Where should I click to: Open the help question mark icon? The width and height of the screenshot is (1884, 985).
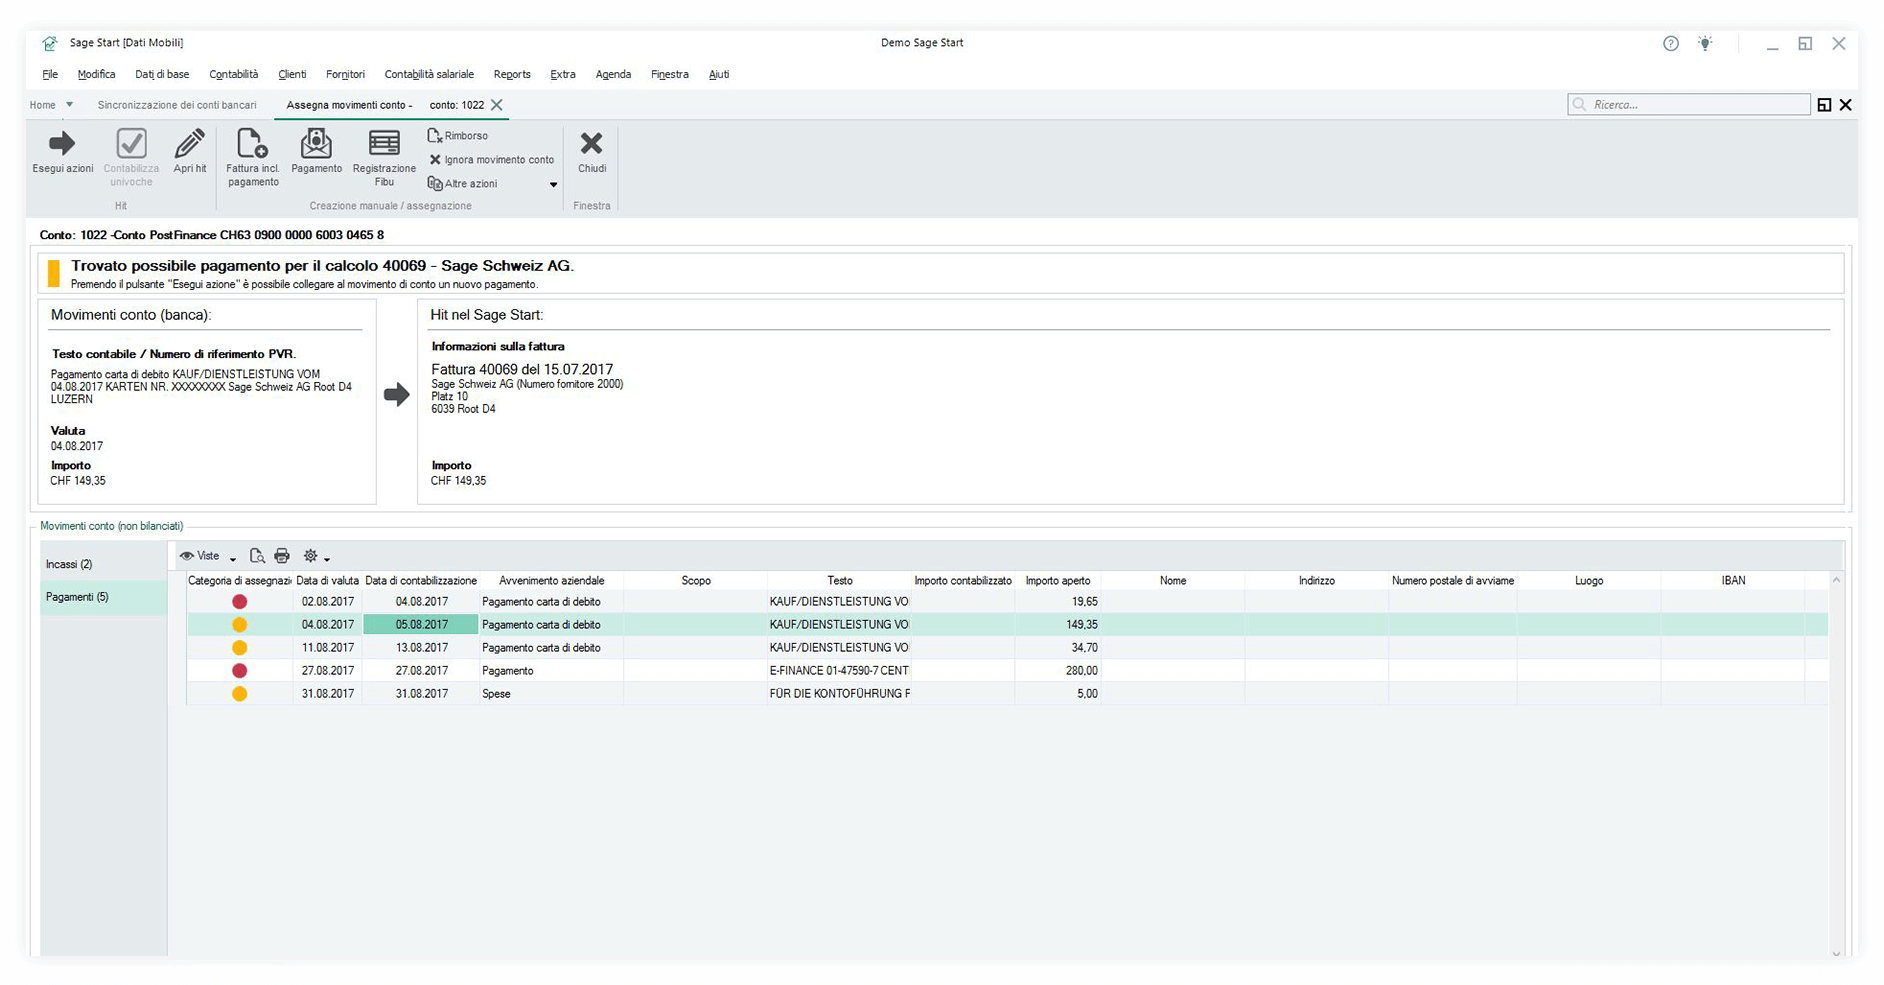point(1671,43)
